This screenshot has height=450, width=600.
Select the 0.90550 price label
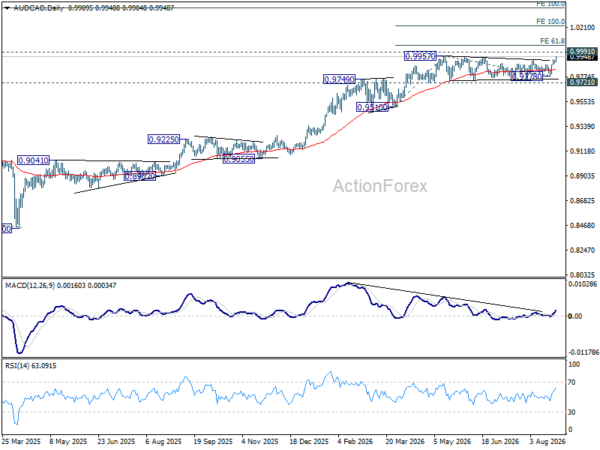click(238, 159)
